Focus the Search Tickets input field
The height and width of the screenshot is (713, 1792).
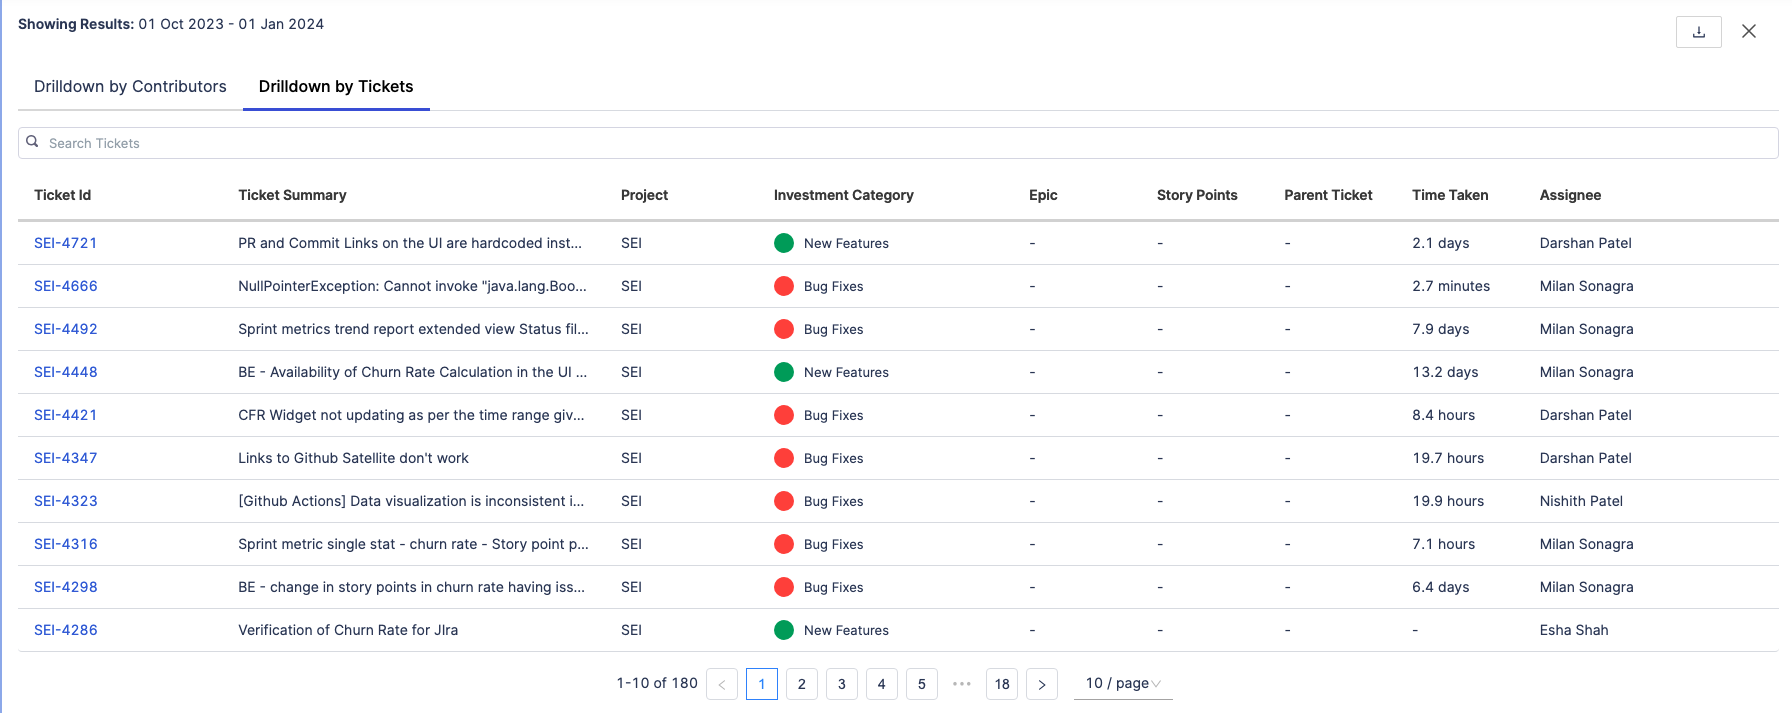click(x=900, y=143)
